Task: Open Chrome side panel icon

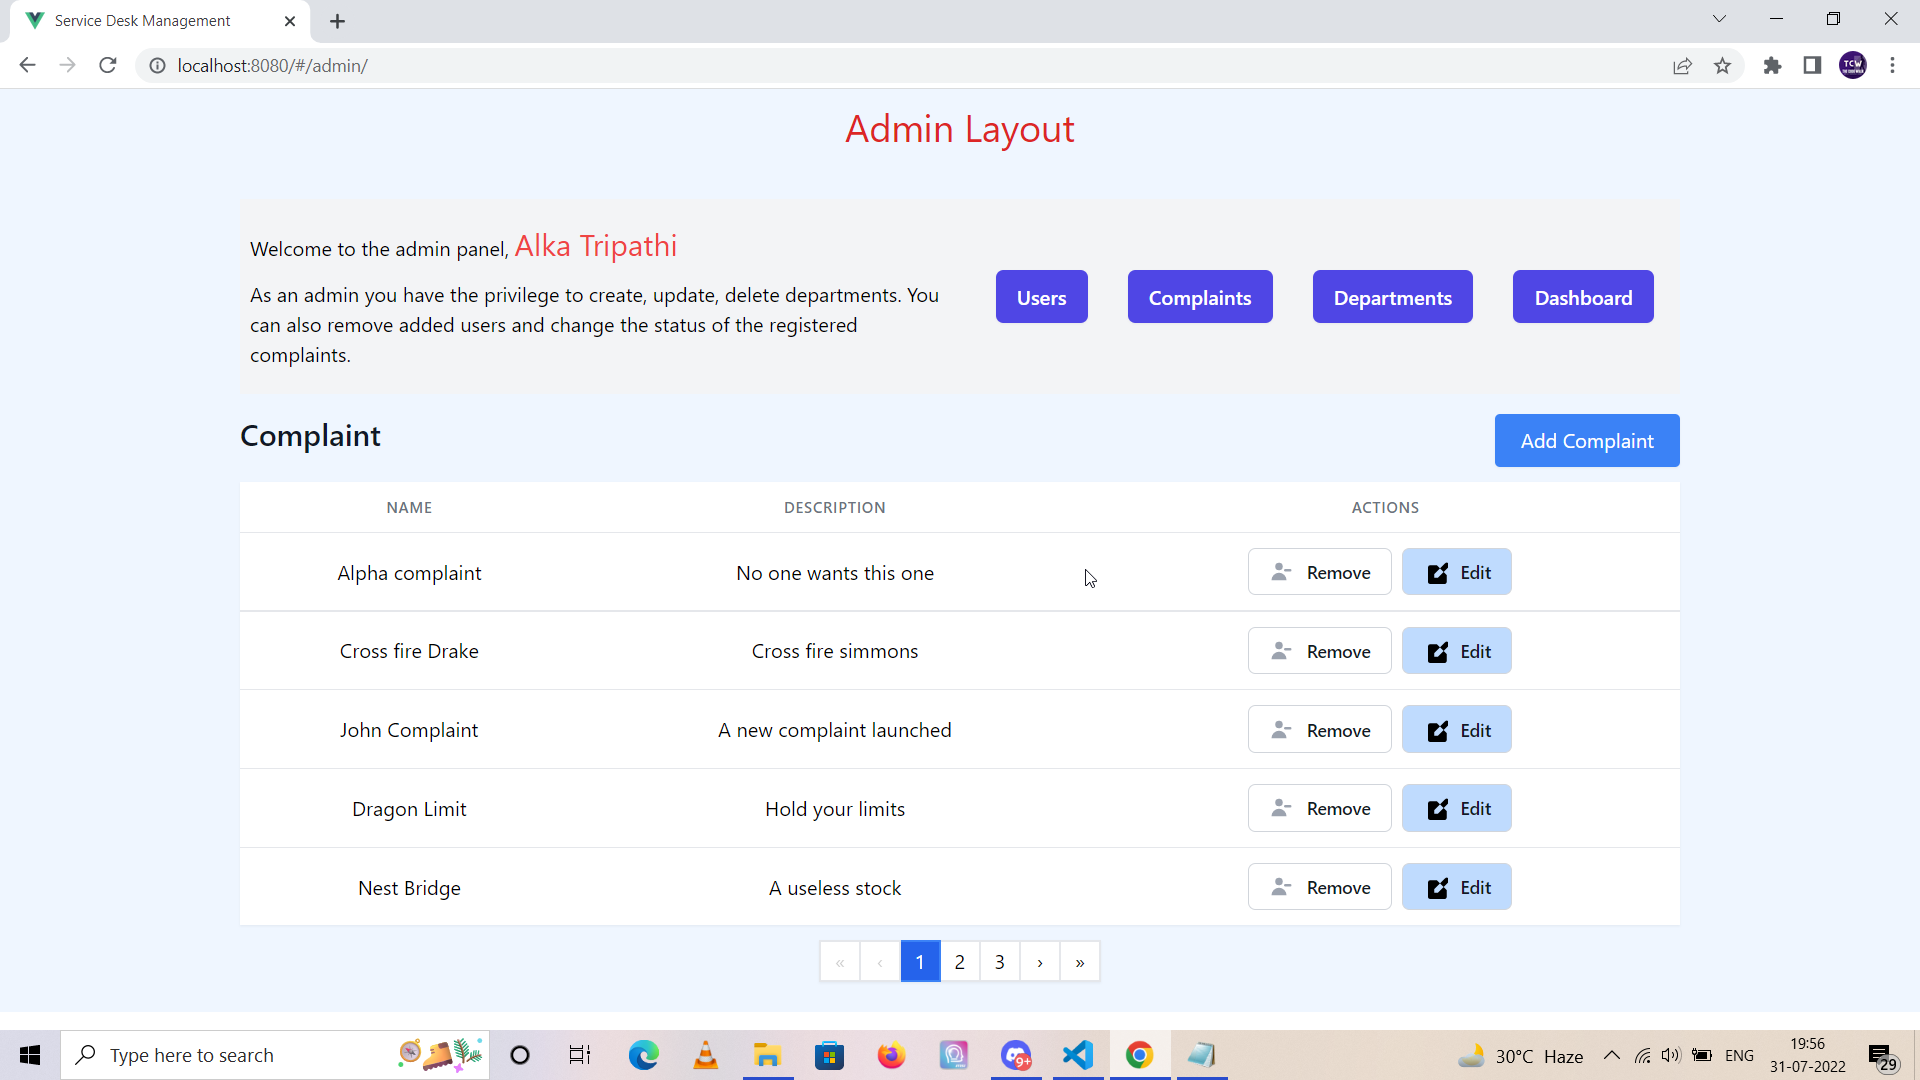Action: pyautogui.click(x=1812, y=66)
